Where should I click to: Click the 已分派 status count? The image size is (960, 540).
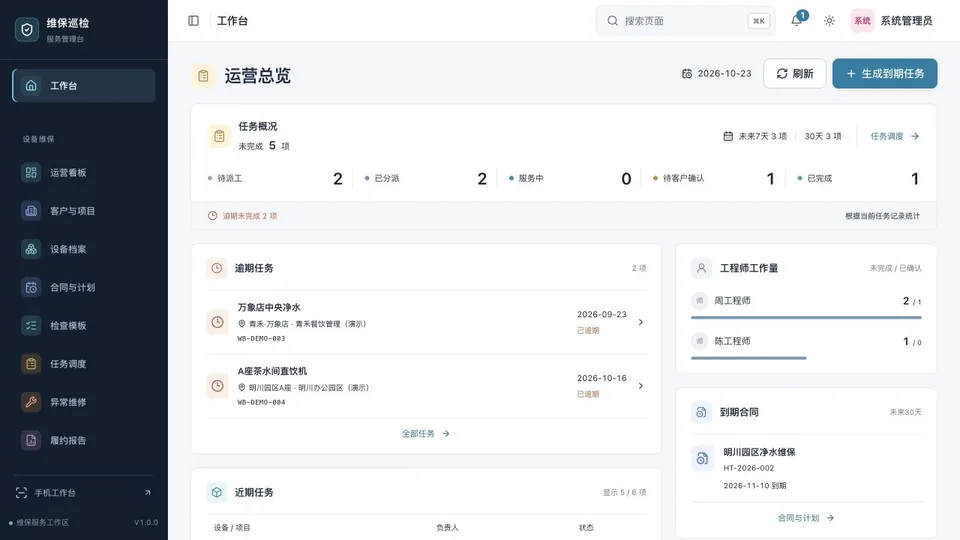[482, 179]
